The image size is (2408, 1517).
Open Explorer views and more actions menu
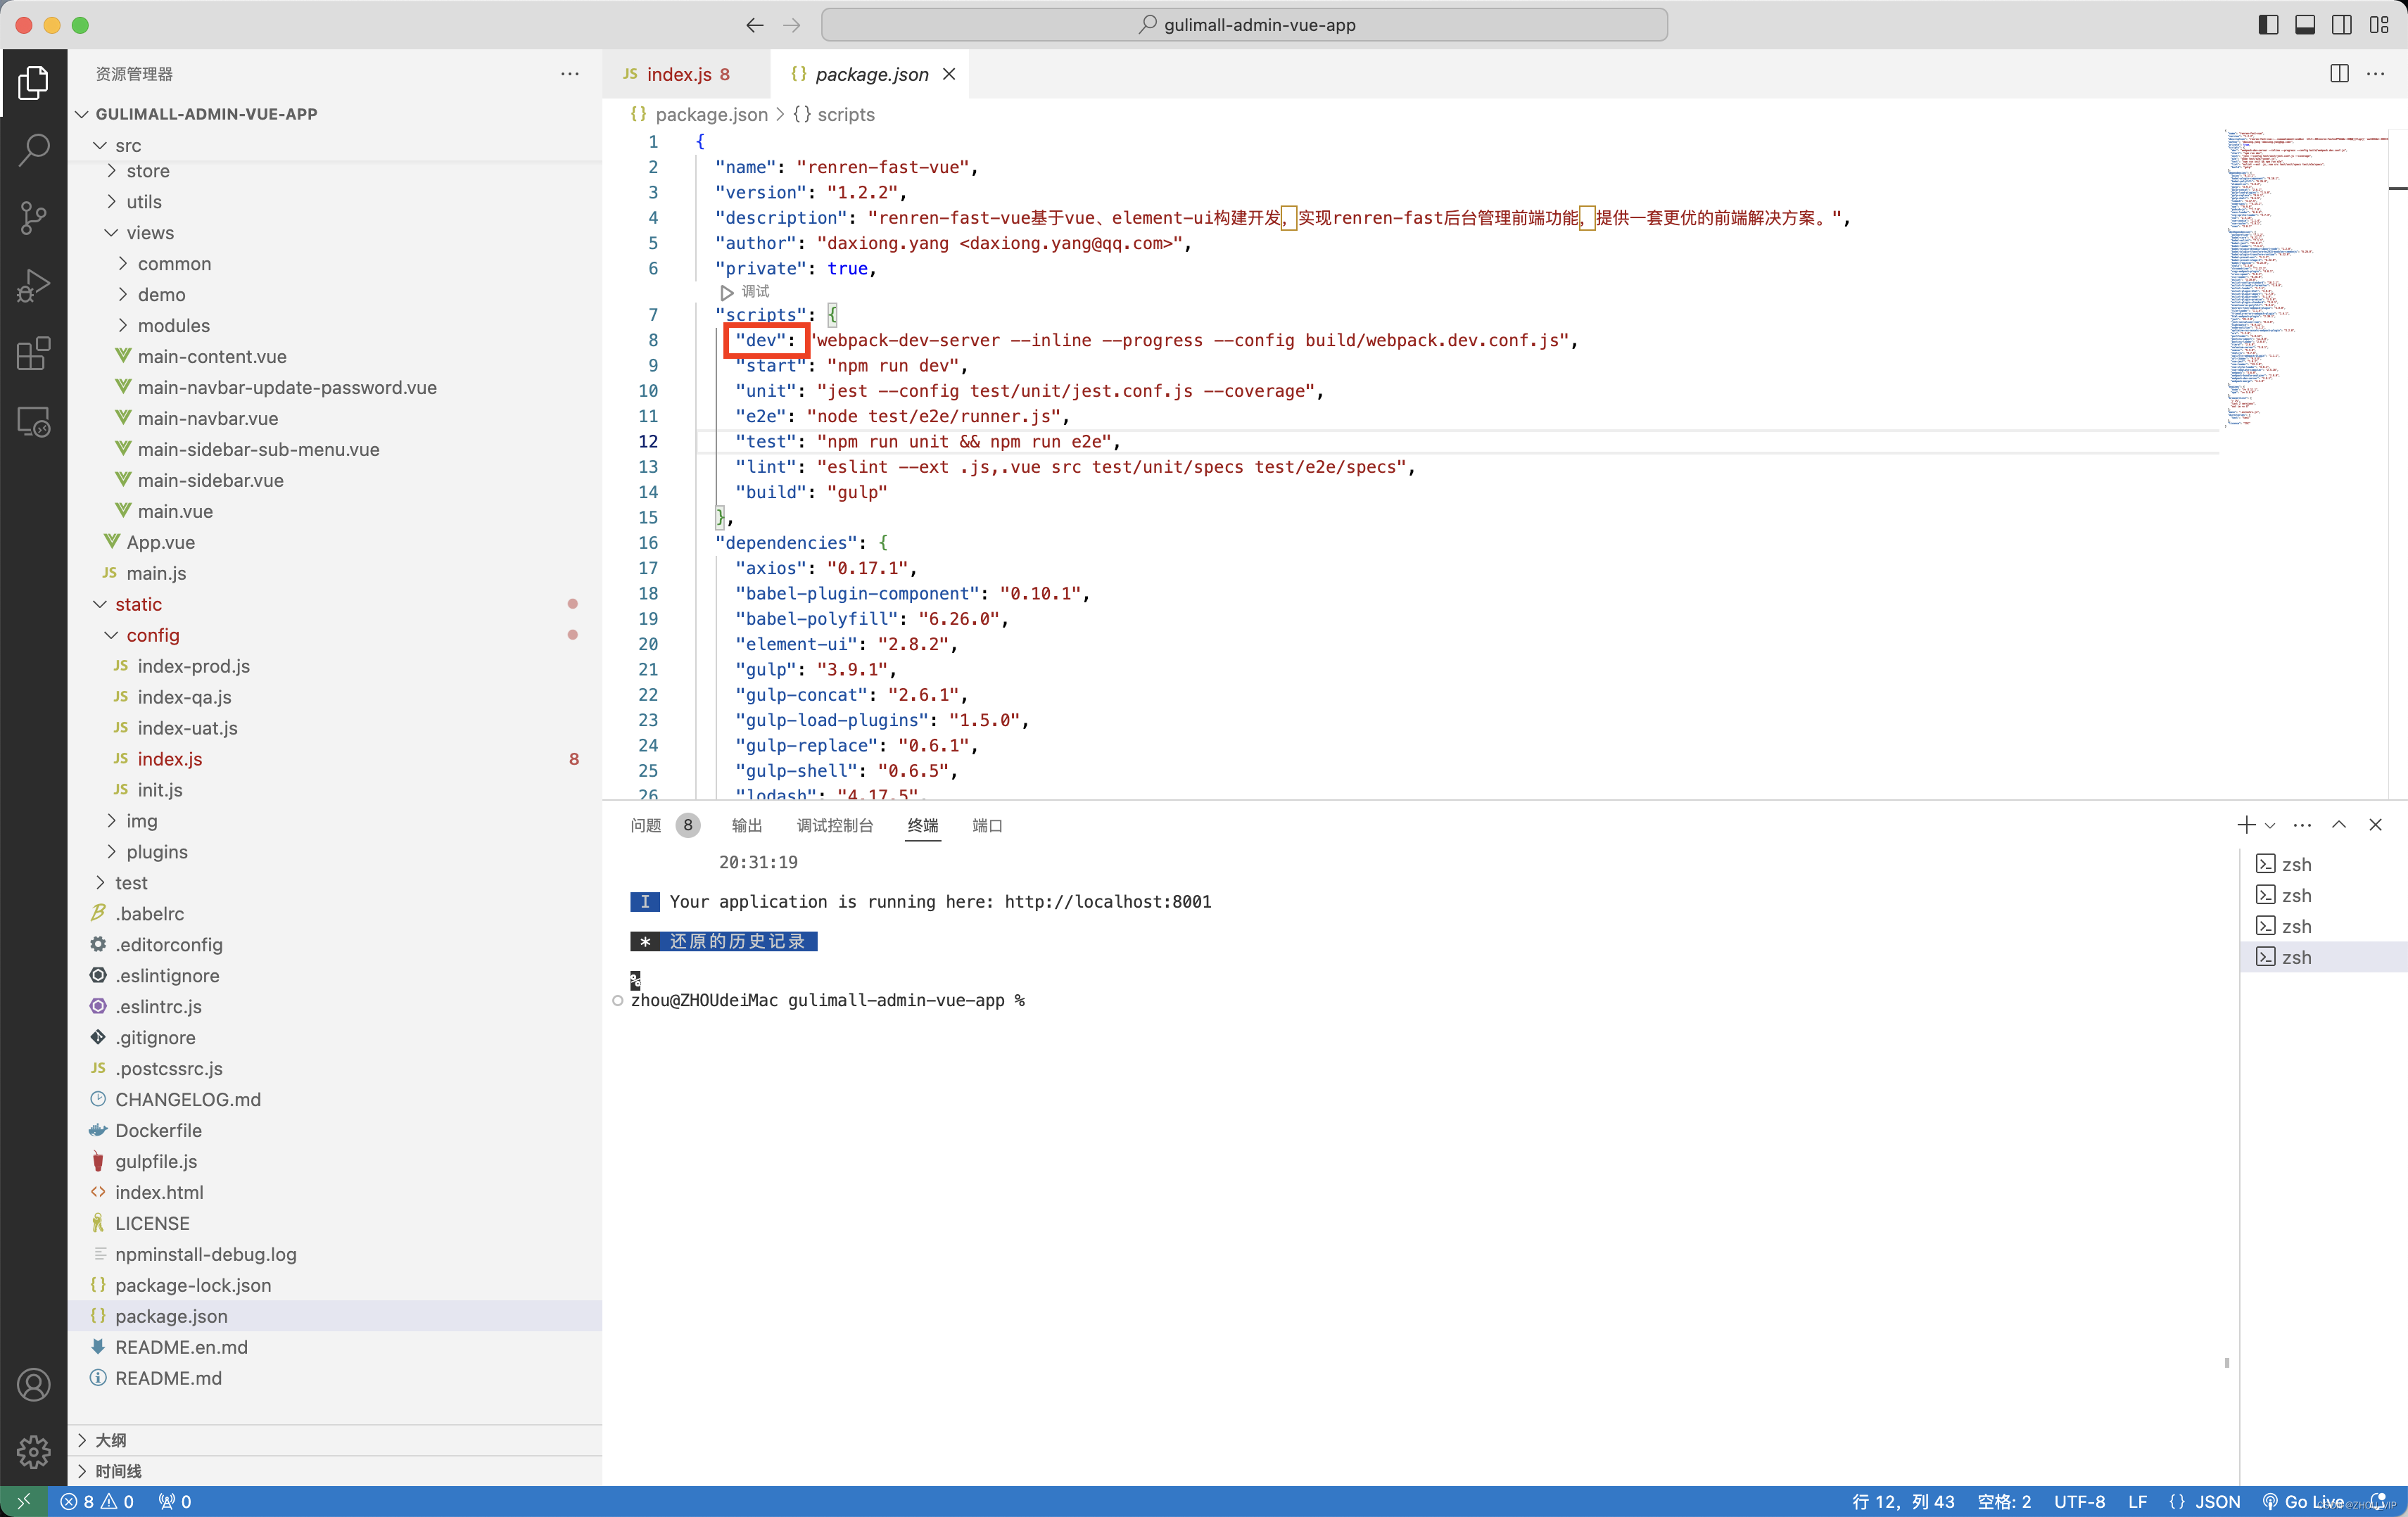tap(570, 74)
